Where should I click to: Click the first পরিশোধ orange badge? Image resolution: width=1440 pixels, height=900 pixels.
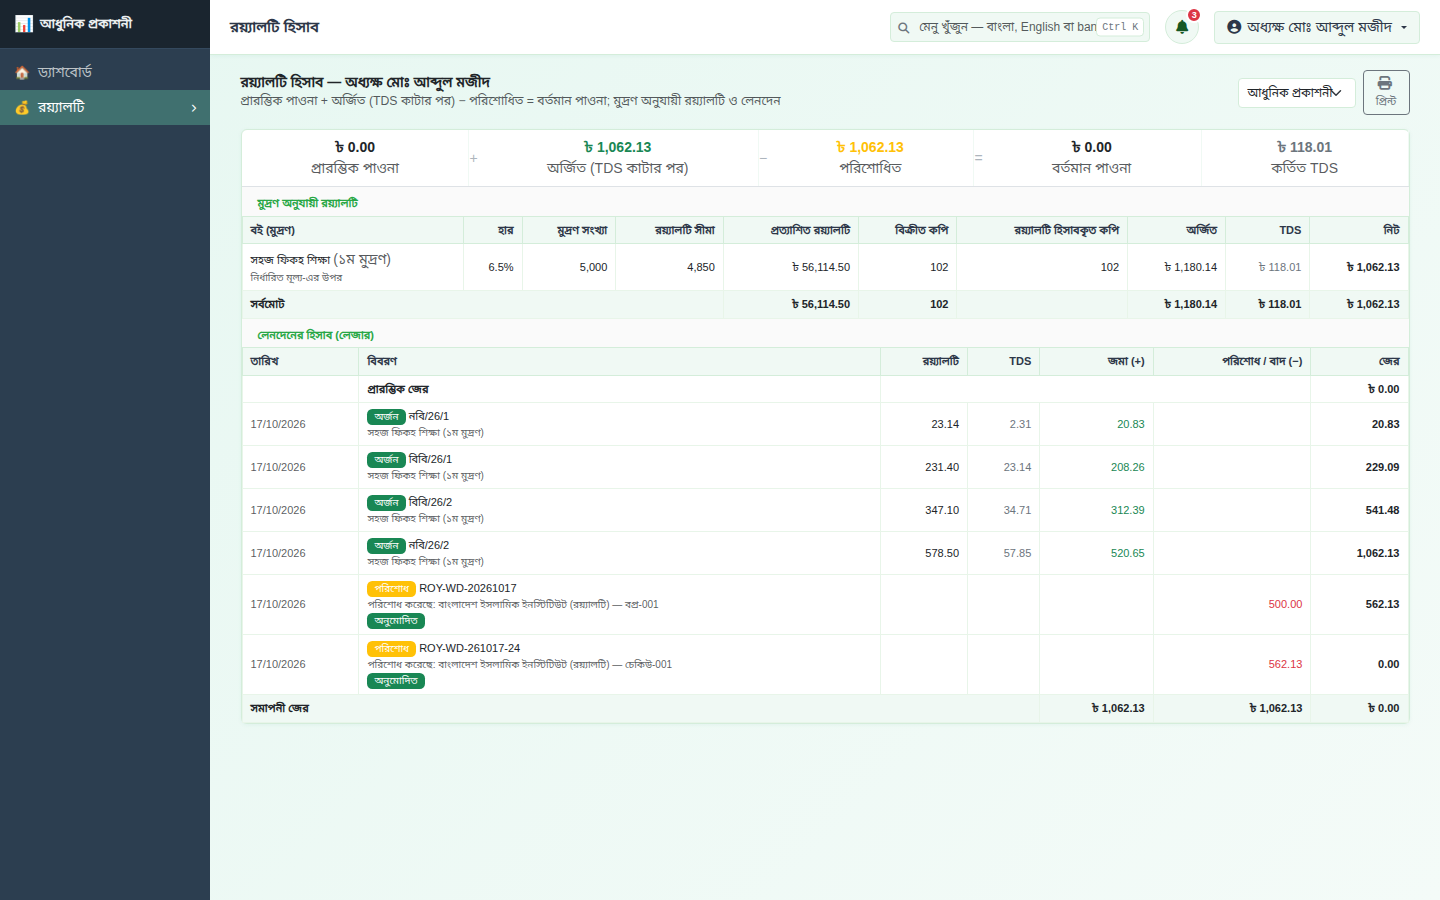391,589
